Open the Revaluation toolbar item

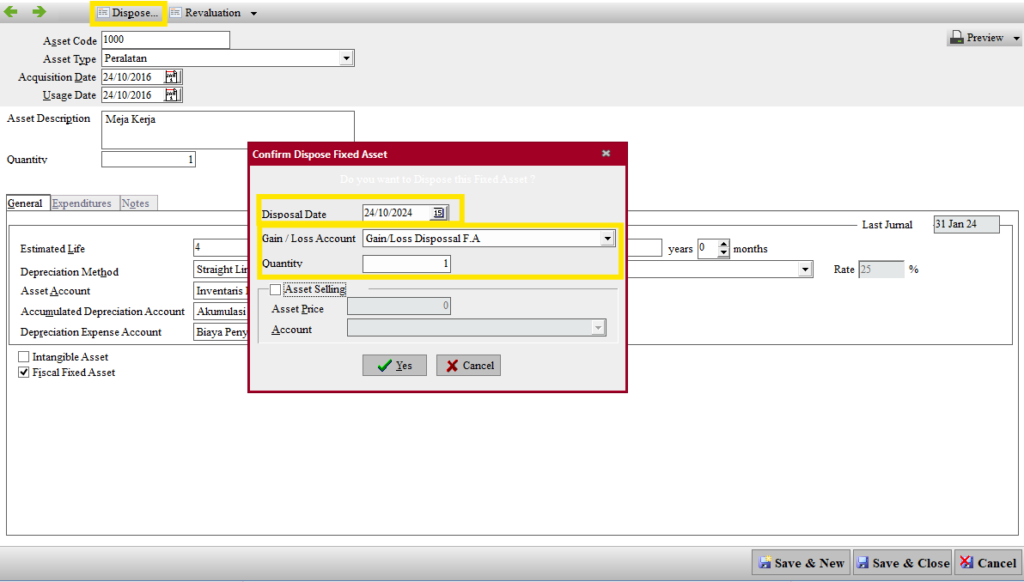tap(205, 13)
